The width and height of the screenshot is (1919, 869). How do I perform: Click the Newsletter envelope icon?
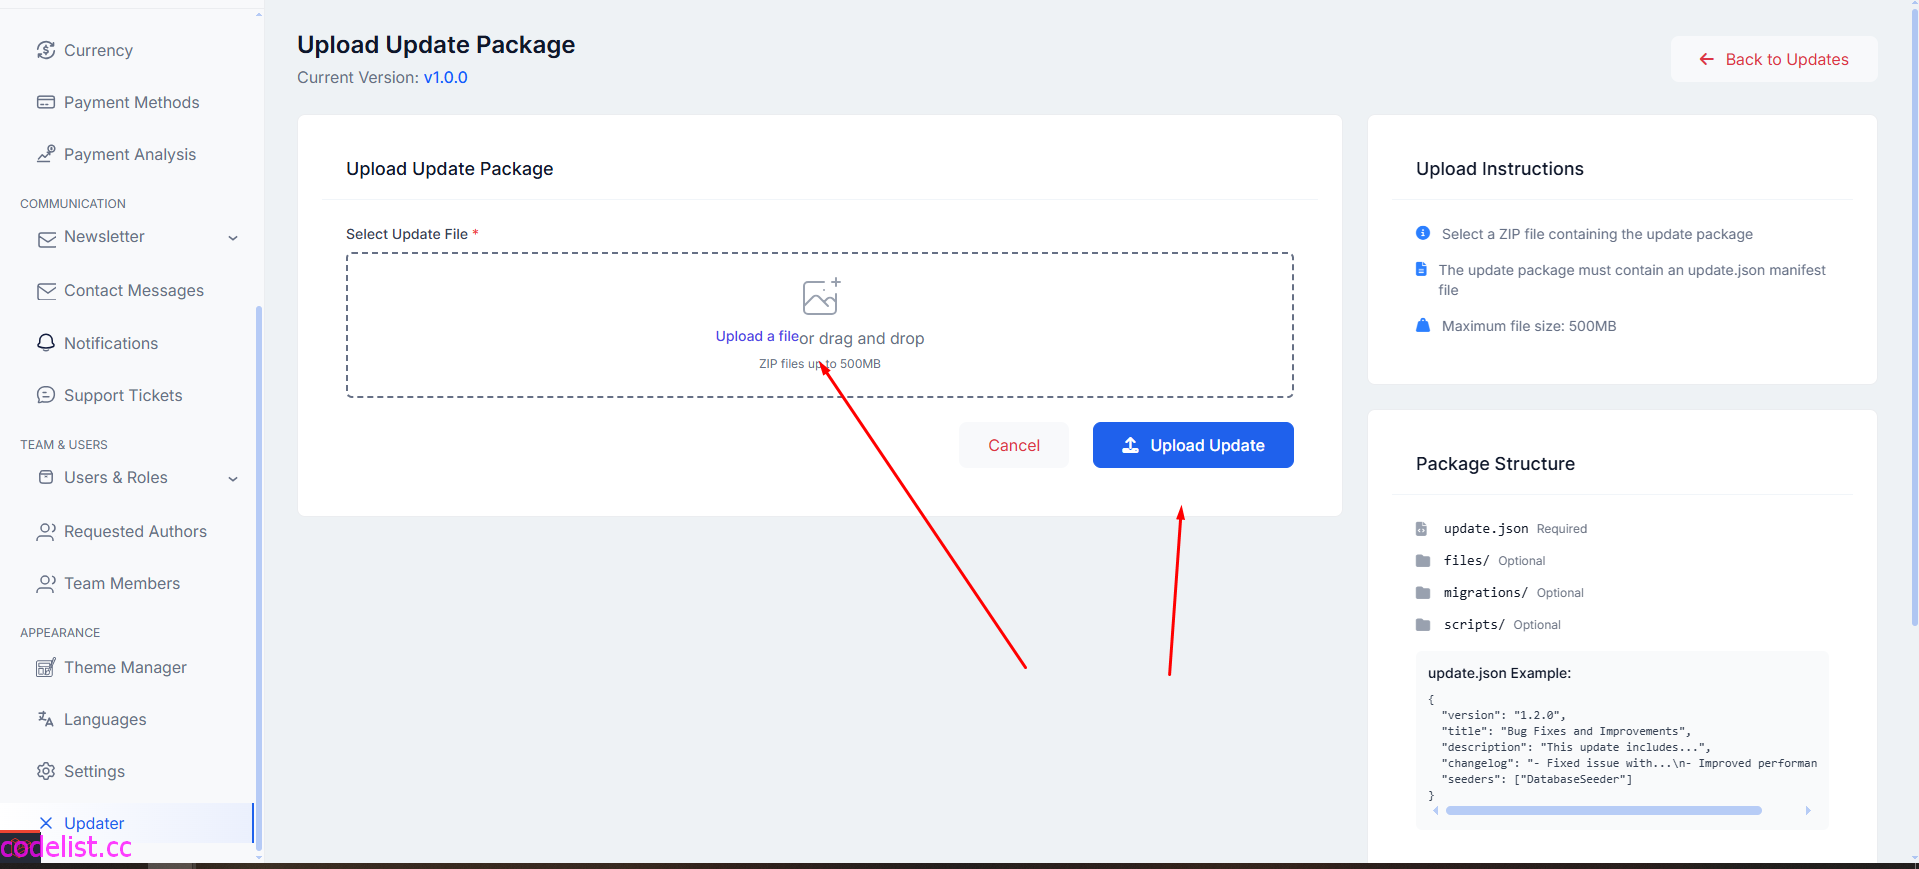[46, 239]
